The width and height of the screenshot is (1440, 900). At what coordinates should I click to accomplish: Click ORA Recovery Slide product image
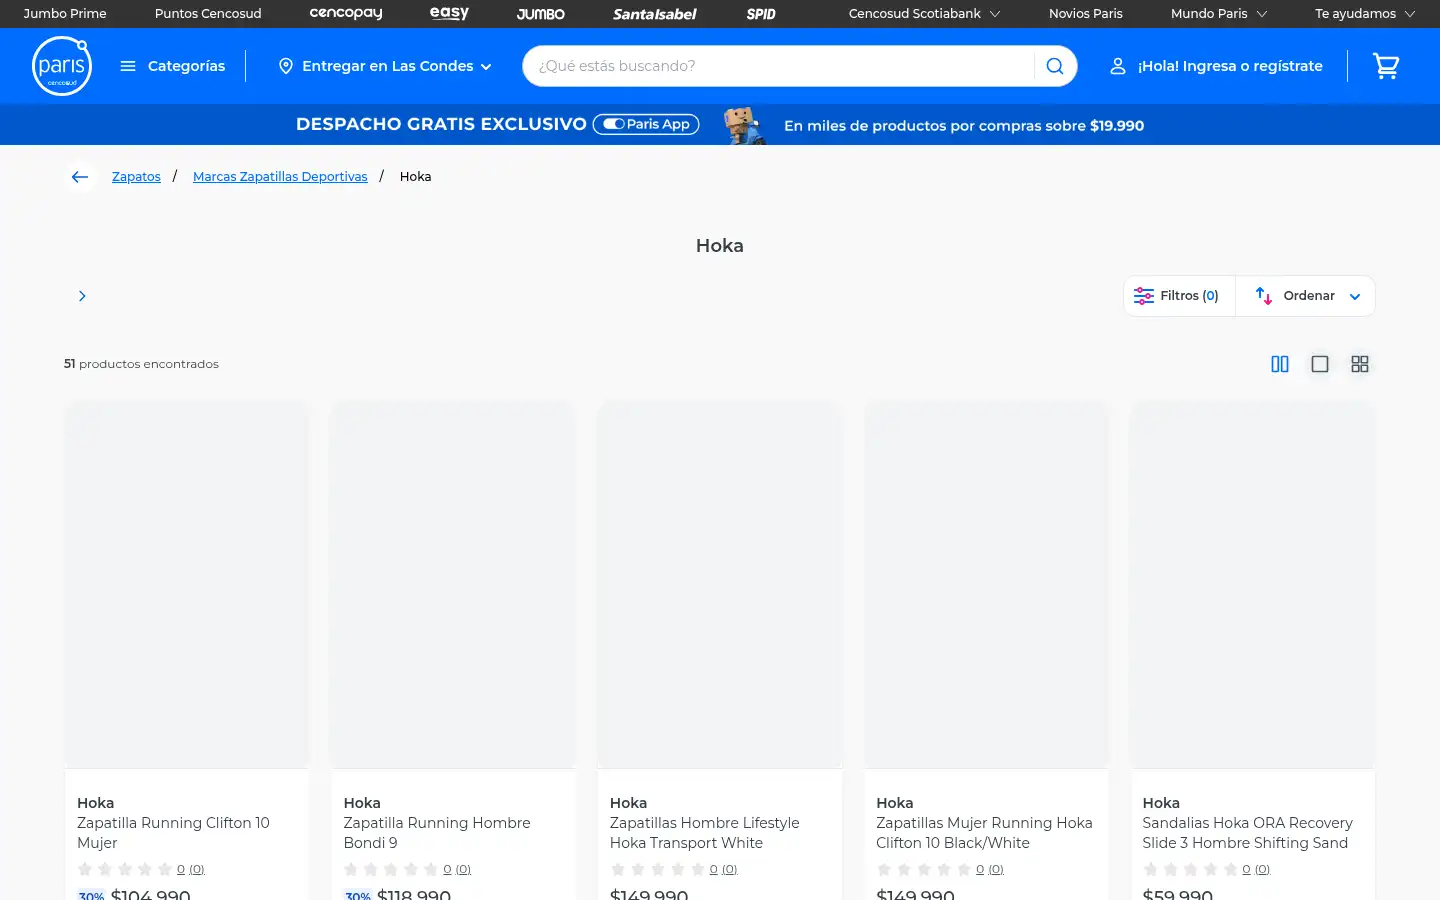[1253, 585]
